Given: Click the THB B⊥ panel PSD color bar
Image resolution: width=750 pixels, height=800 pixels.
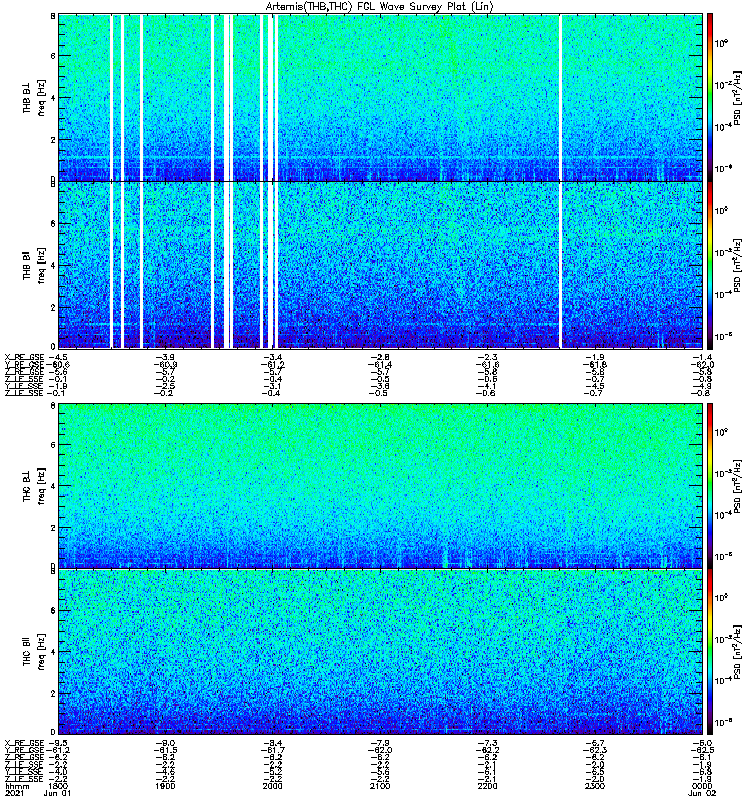Looking at the screenshot, I should pyautogui.click(x=710, y=97).
